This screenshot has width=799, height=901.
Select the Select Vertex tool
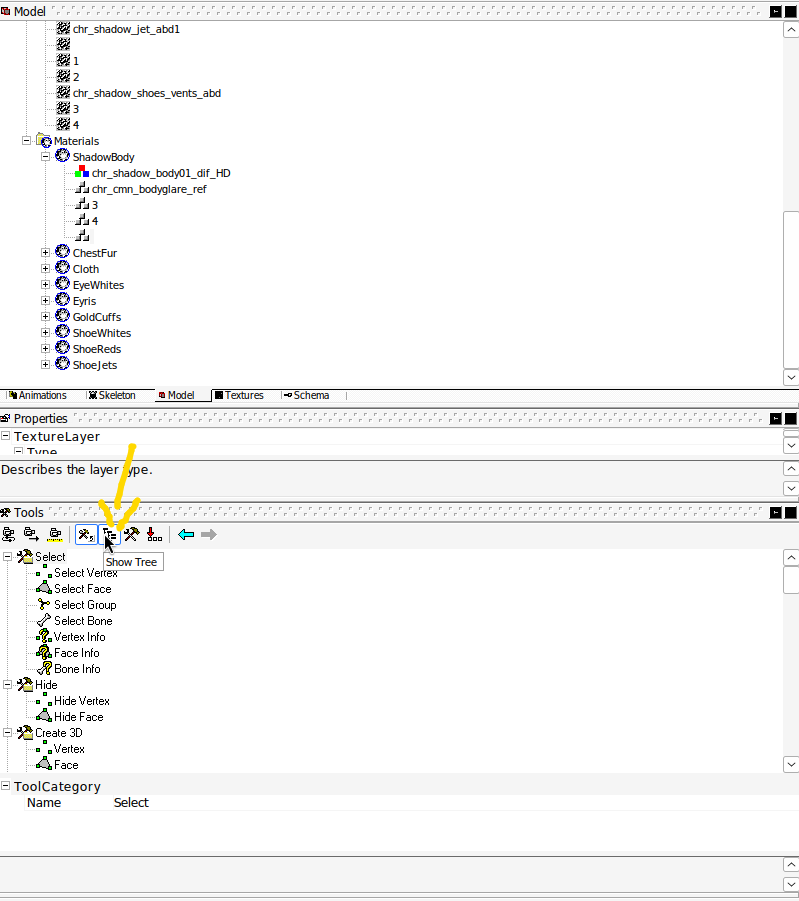(85, 573)
